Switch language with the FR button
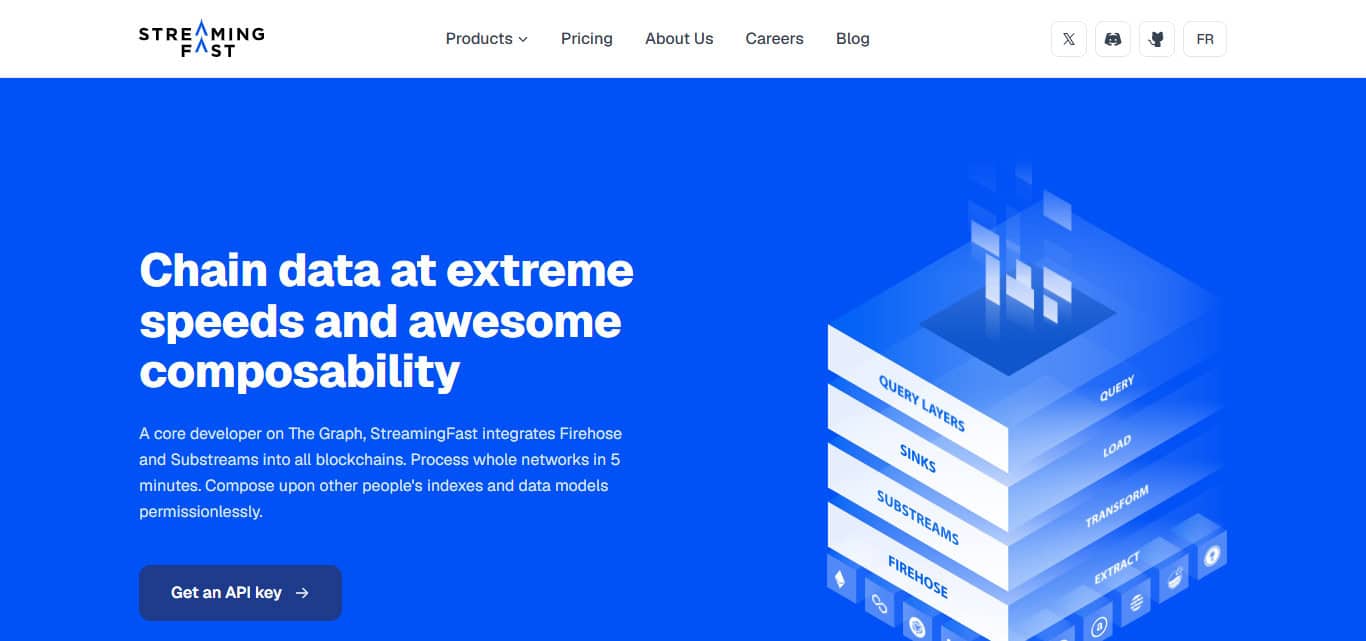This screenshot has width=1366, height=641. tap(1205, 39)
